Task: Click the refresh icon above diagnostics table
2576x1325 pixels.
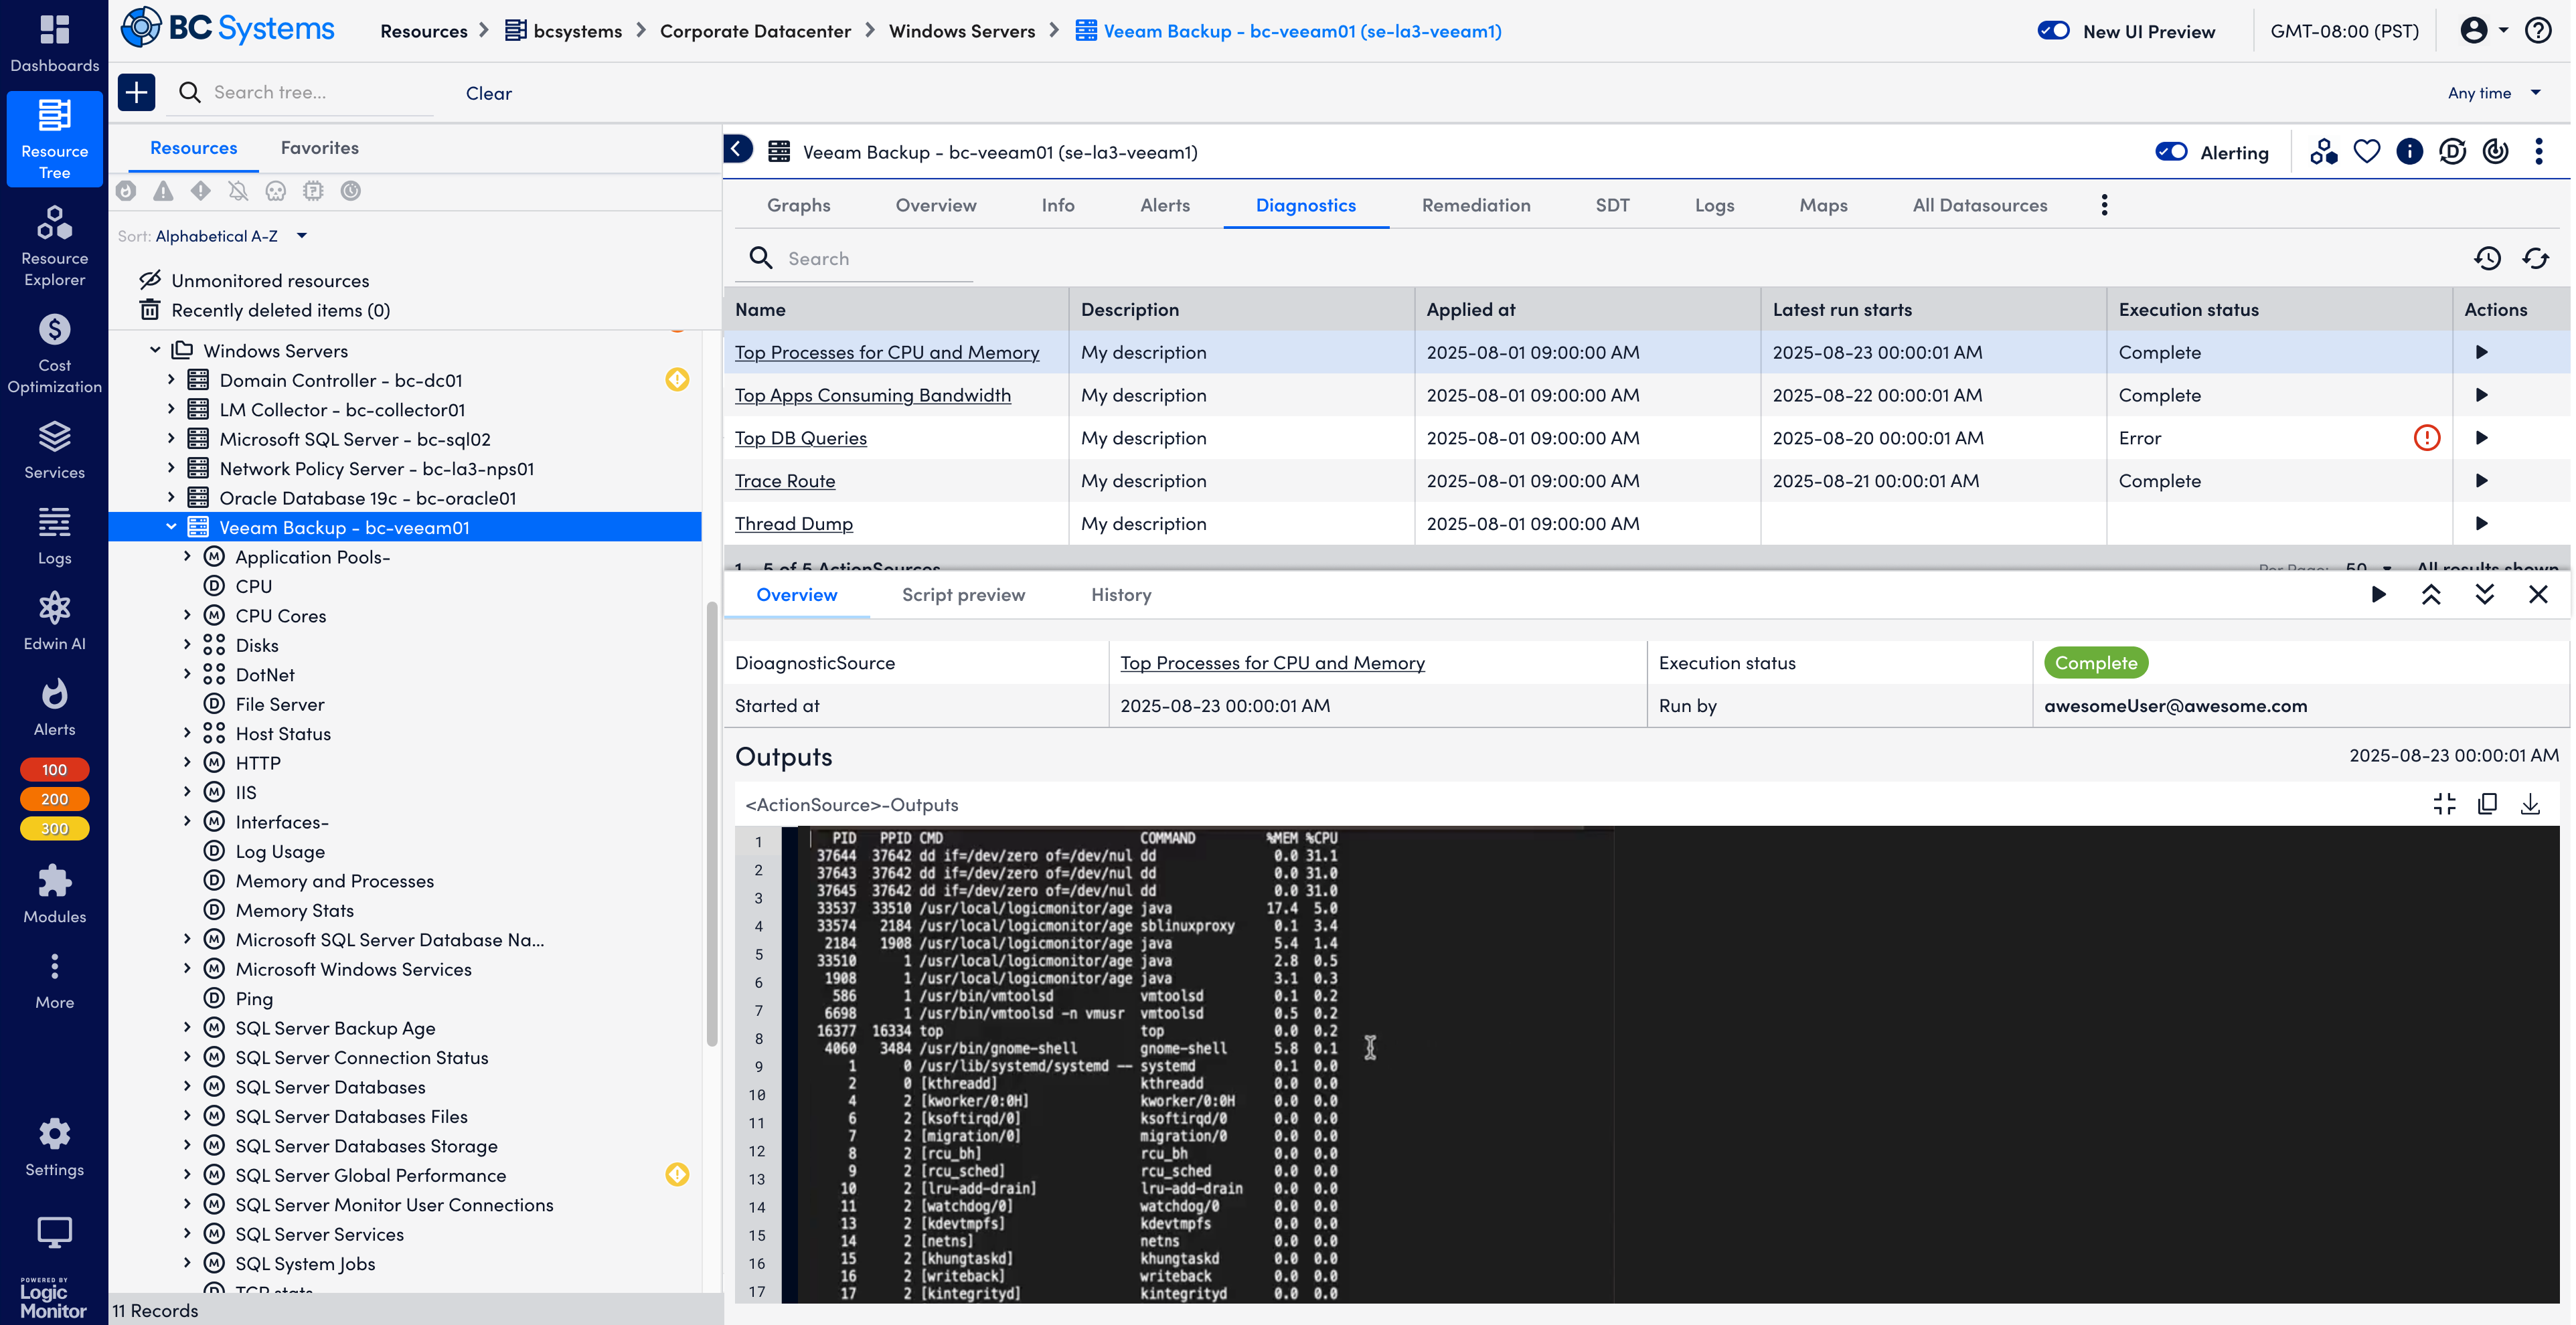Action: 2535,258
